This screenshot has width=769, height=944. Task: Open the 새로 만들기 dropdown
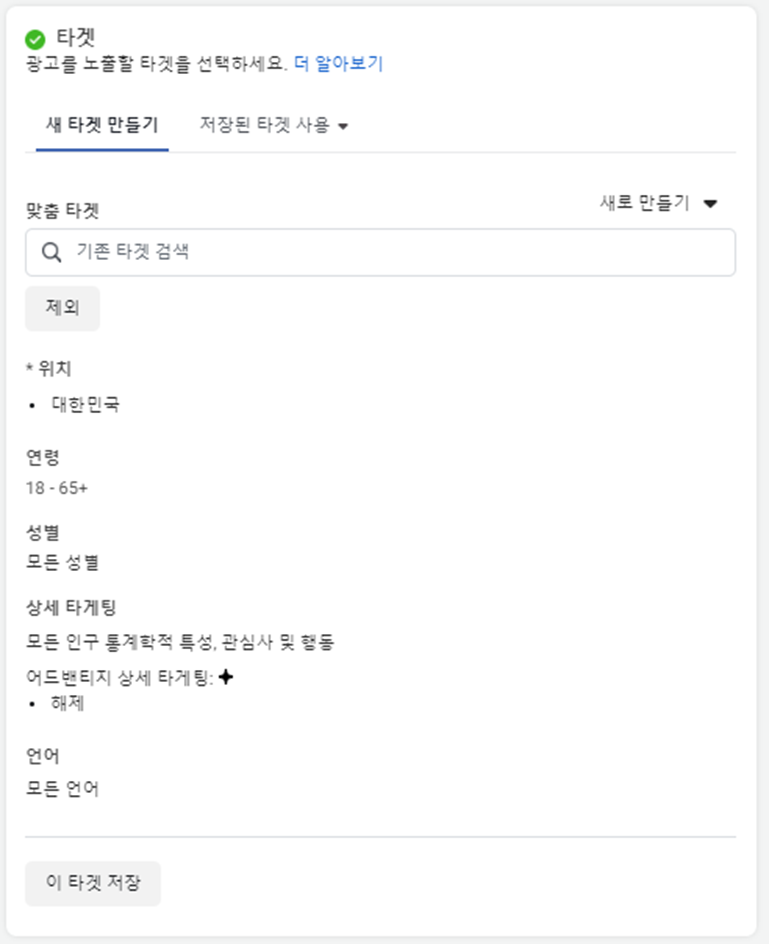(x=658, y=203)
